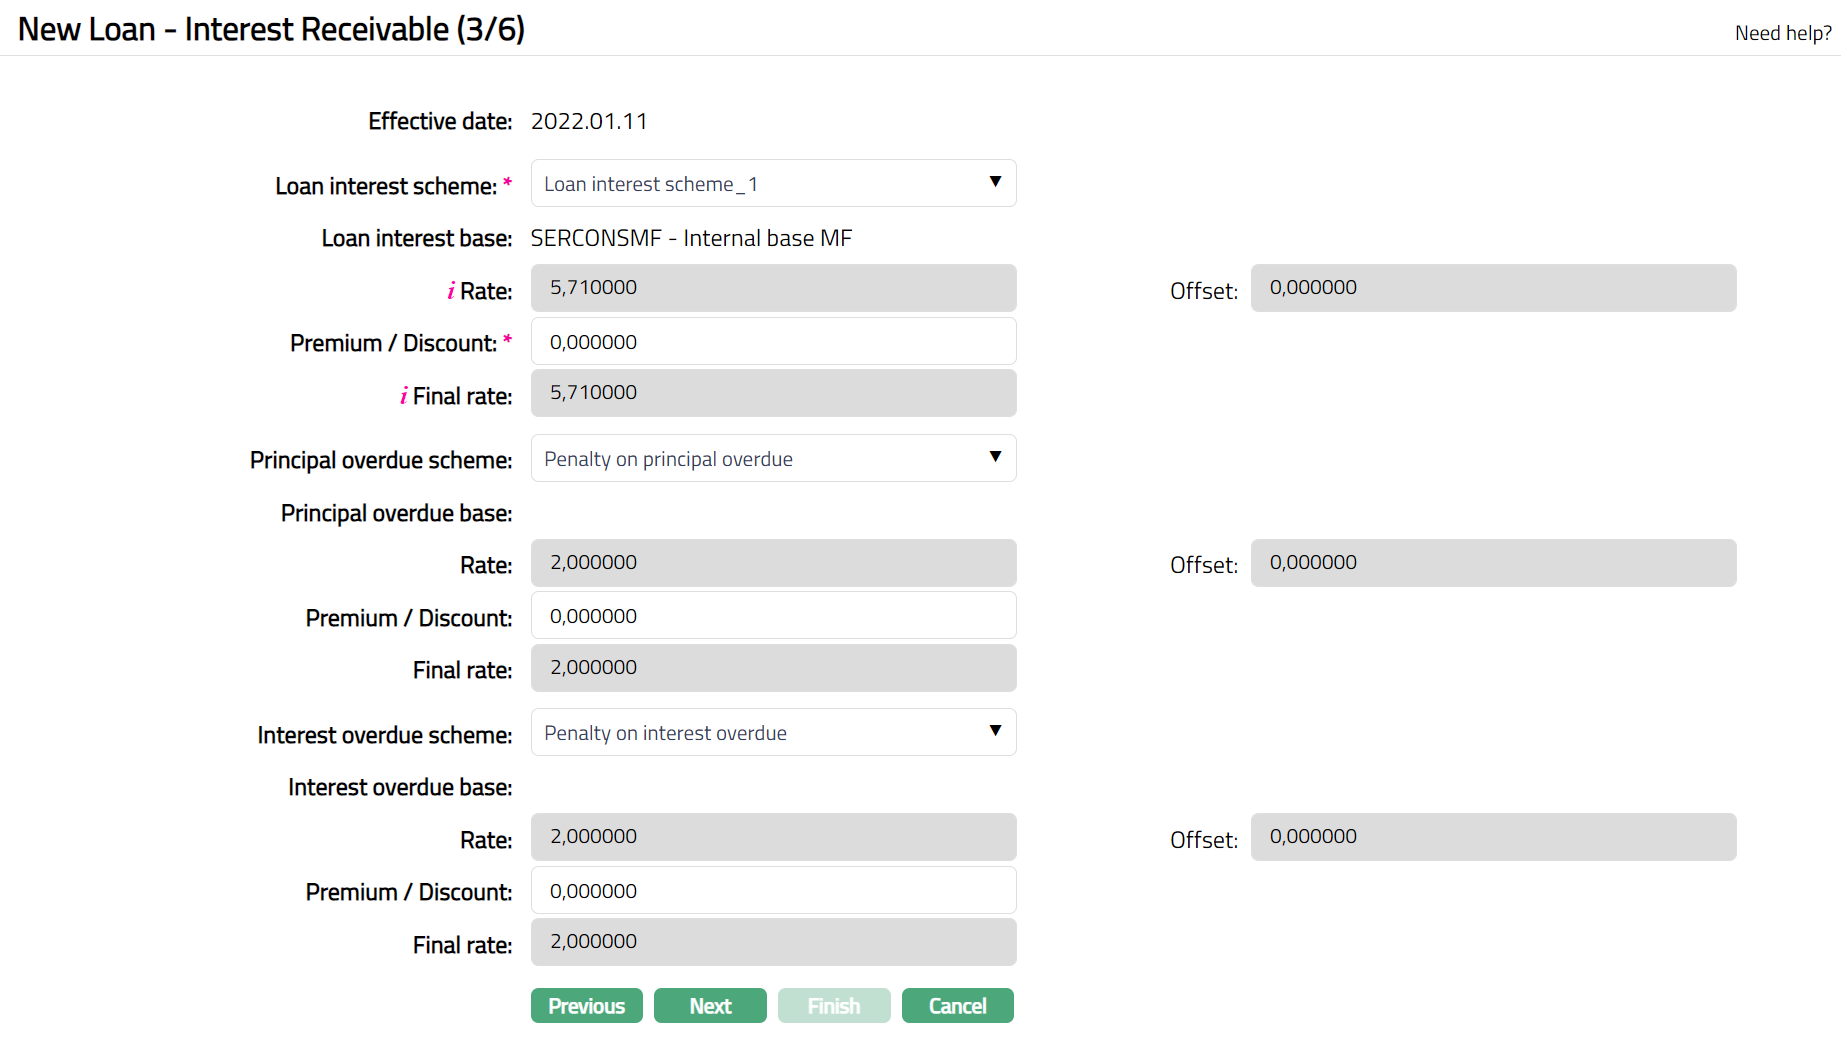This screenshot has width=1841, height=1045.
Task: Click the info icon beside Final rate
Action: click(404, 396)
